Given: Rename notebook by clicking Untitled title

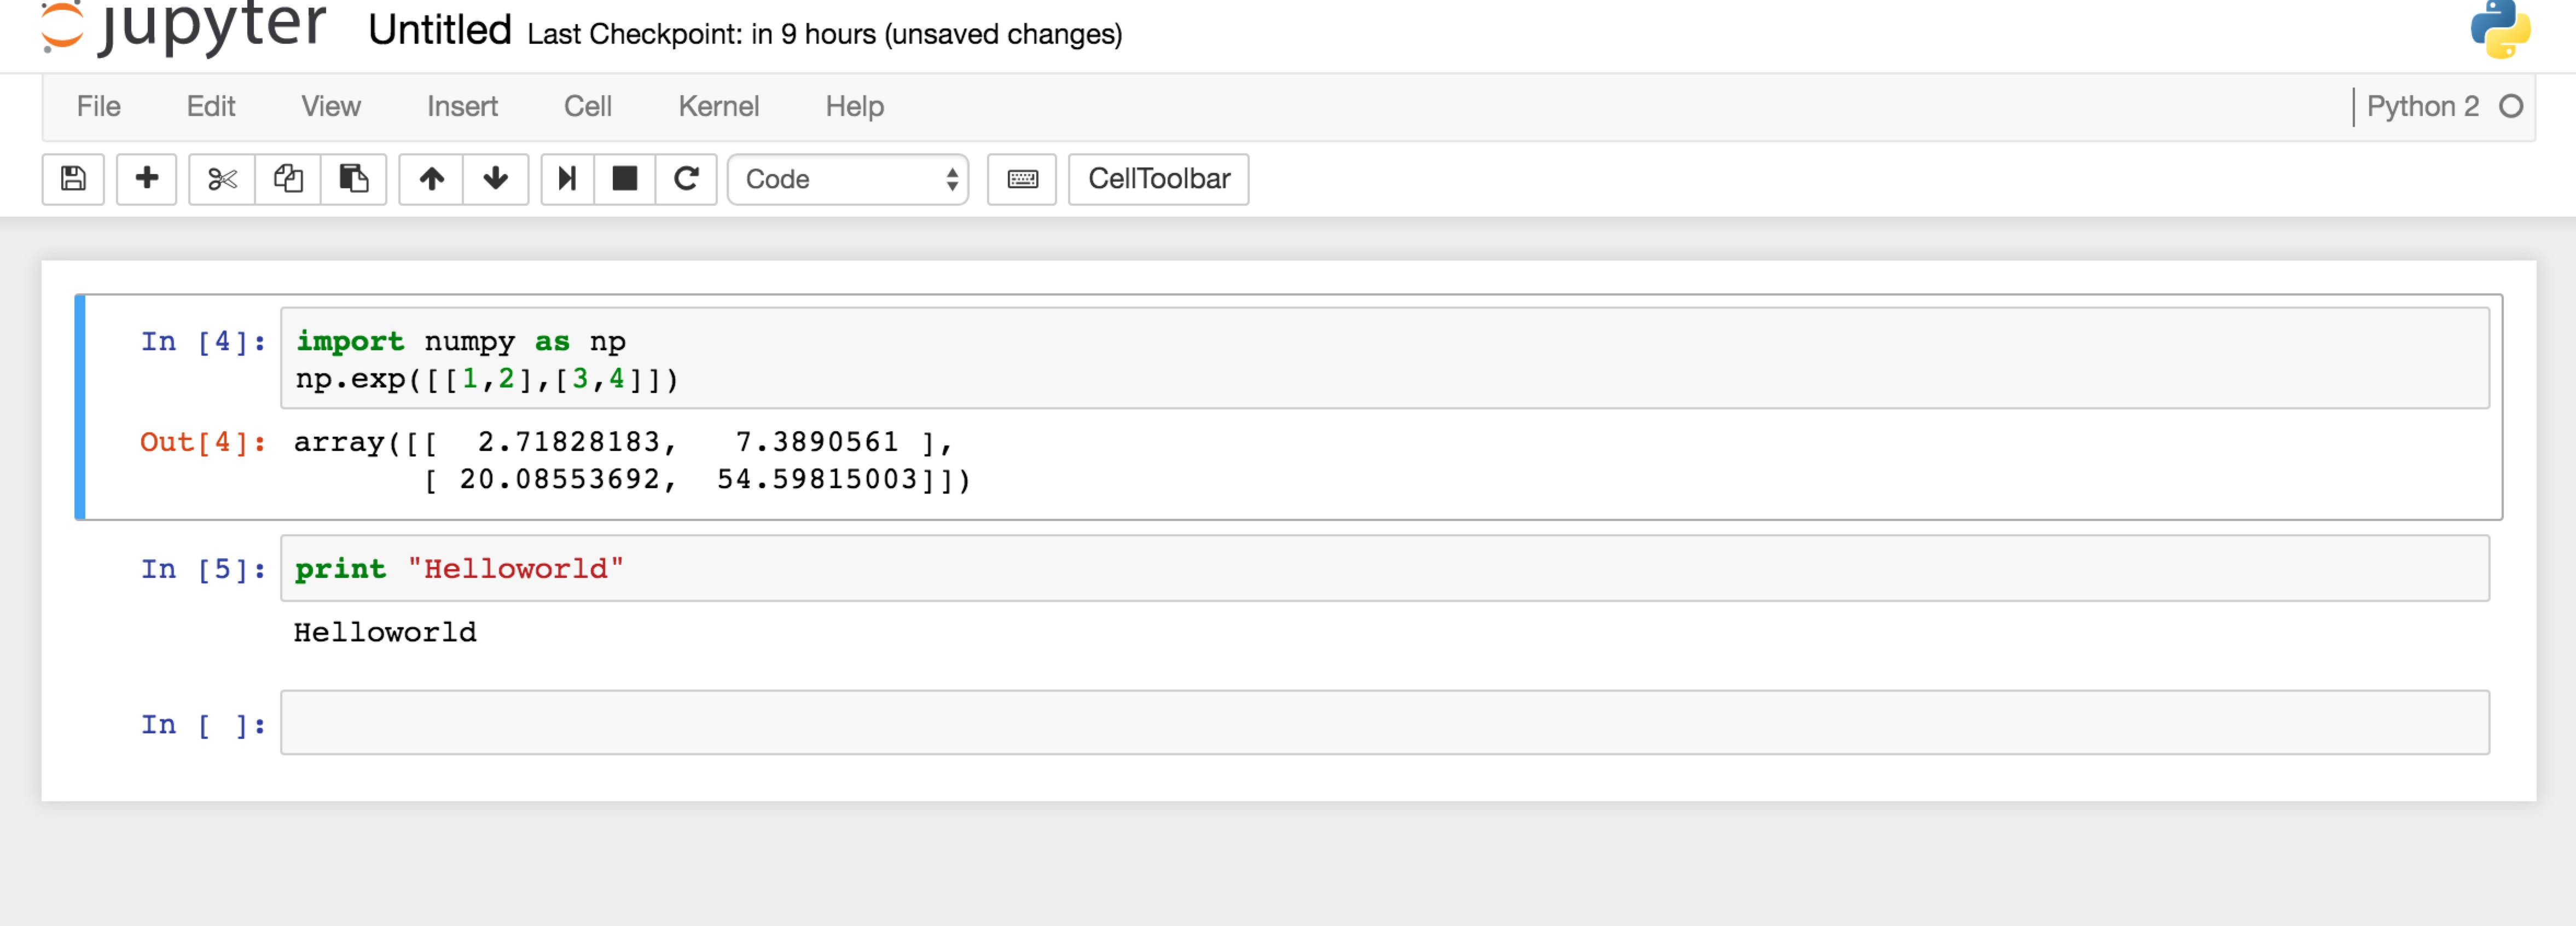Looking at the screenshot, I should tap(439, 30).
